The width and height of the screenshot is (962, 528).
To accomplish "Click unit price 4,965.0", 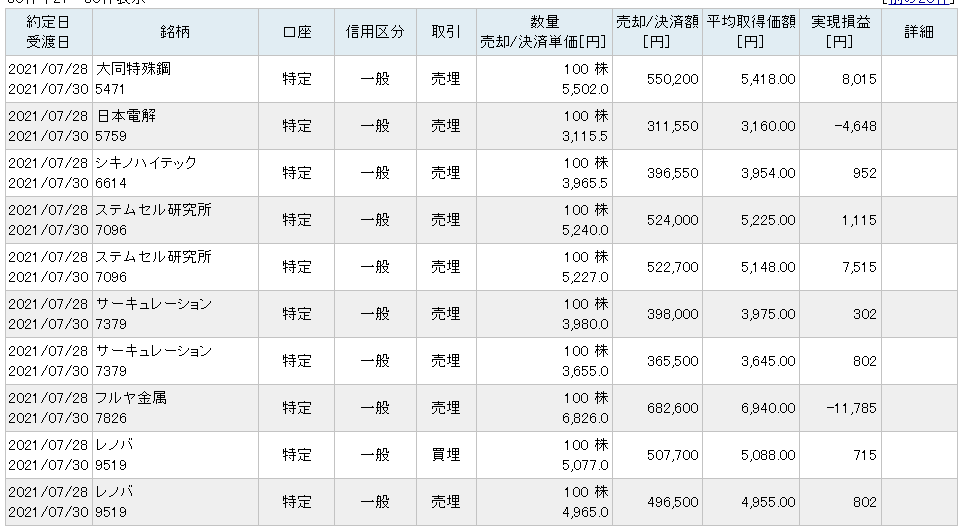I will [x=585, y=512].
